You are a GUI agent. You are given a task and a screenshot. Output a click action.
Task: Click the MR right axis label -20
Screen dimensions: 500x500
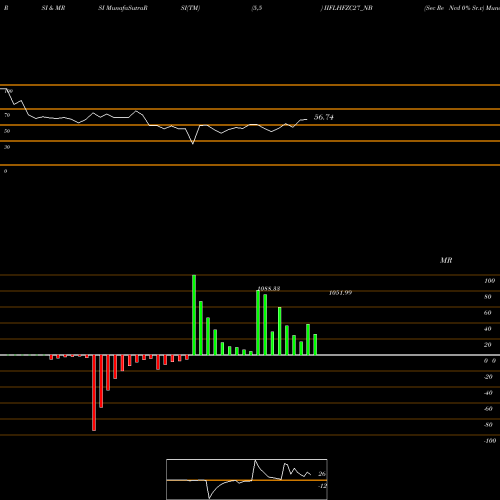tap(488, 377)
